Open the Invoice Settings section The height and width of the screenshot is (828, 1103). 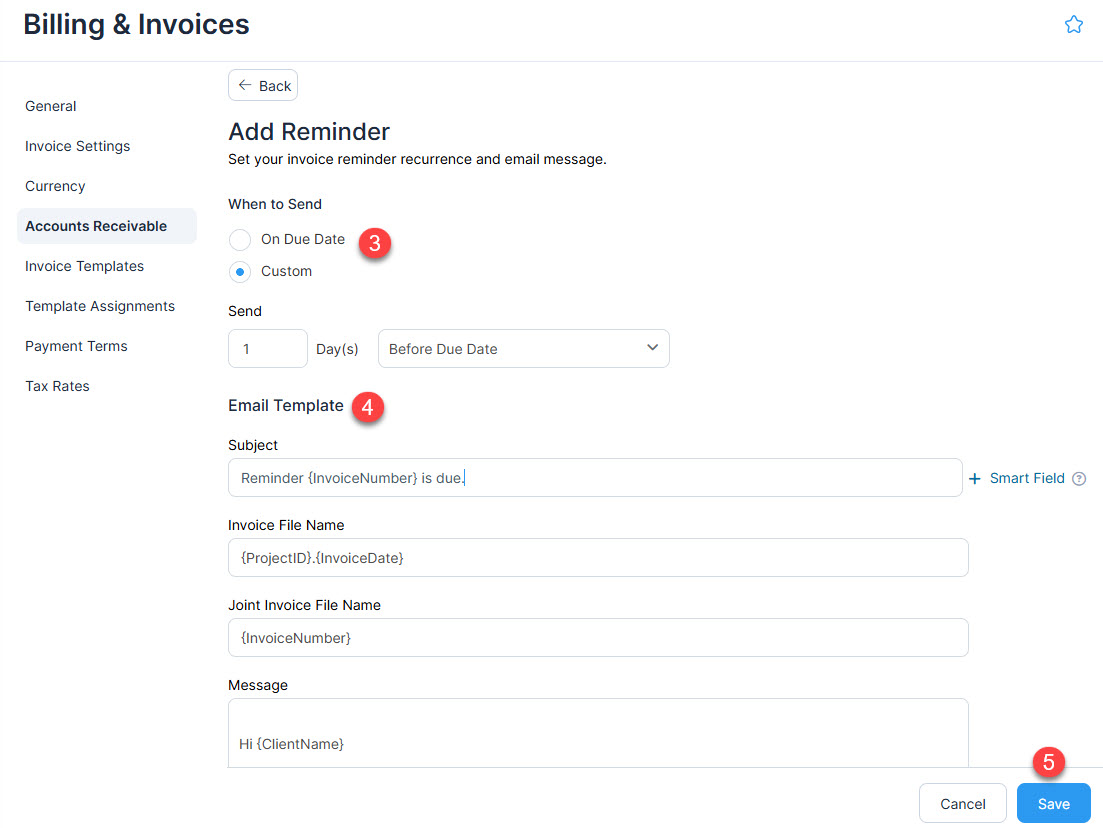pos(77,146)
